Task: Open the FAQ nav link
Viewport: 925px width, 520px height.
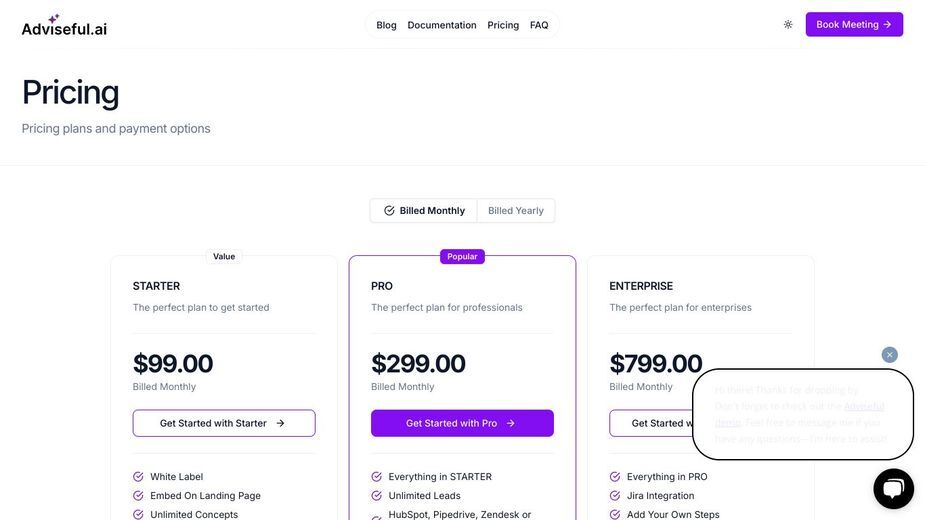Action: click(x=539, y=25)
